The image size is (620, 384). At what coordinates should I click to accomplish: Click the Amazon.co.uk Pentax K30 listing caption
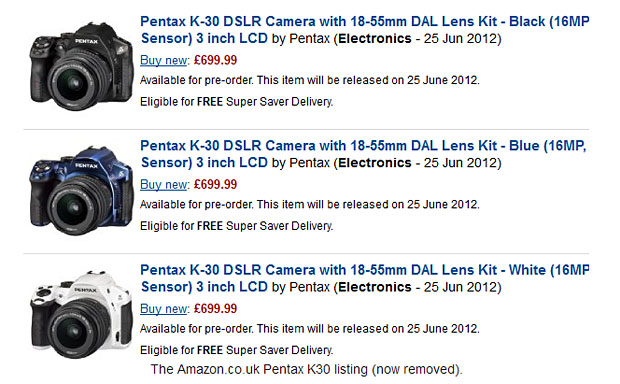(x=306, y=369)
